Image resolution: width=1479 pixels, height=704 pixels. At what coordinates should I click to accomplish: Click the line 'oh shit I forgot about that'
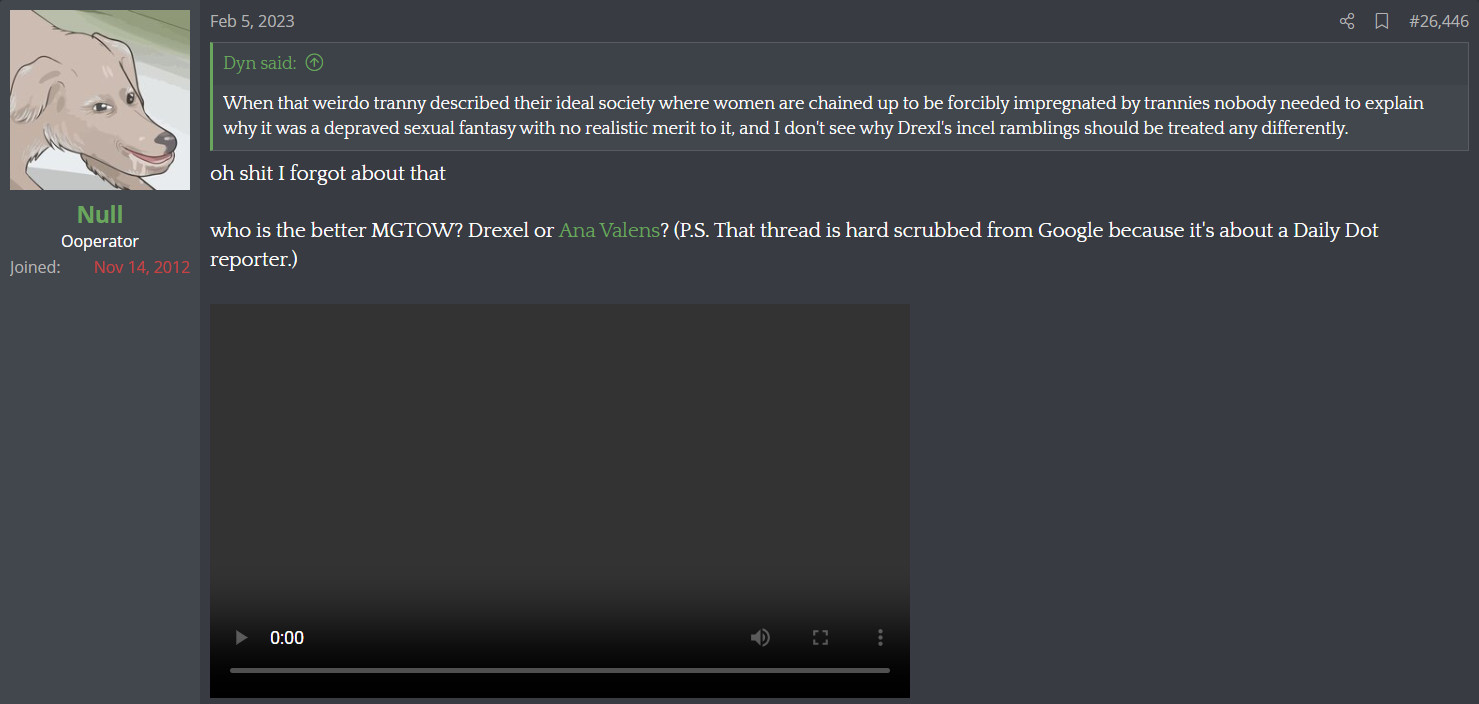328,174
